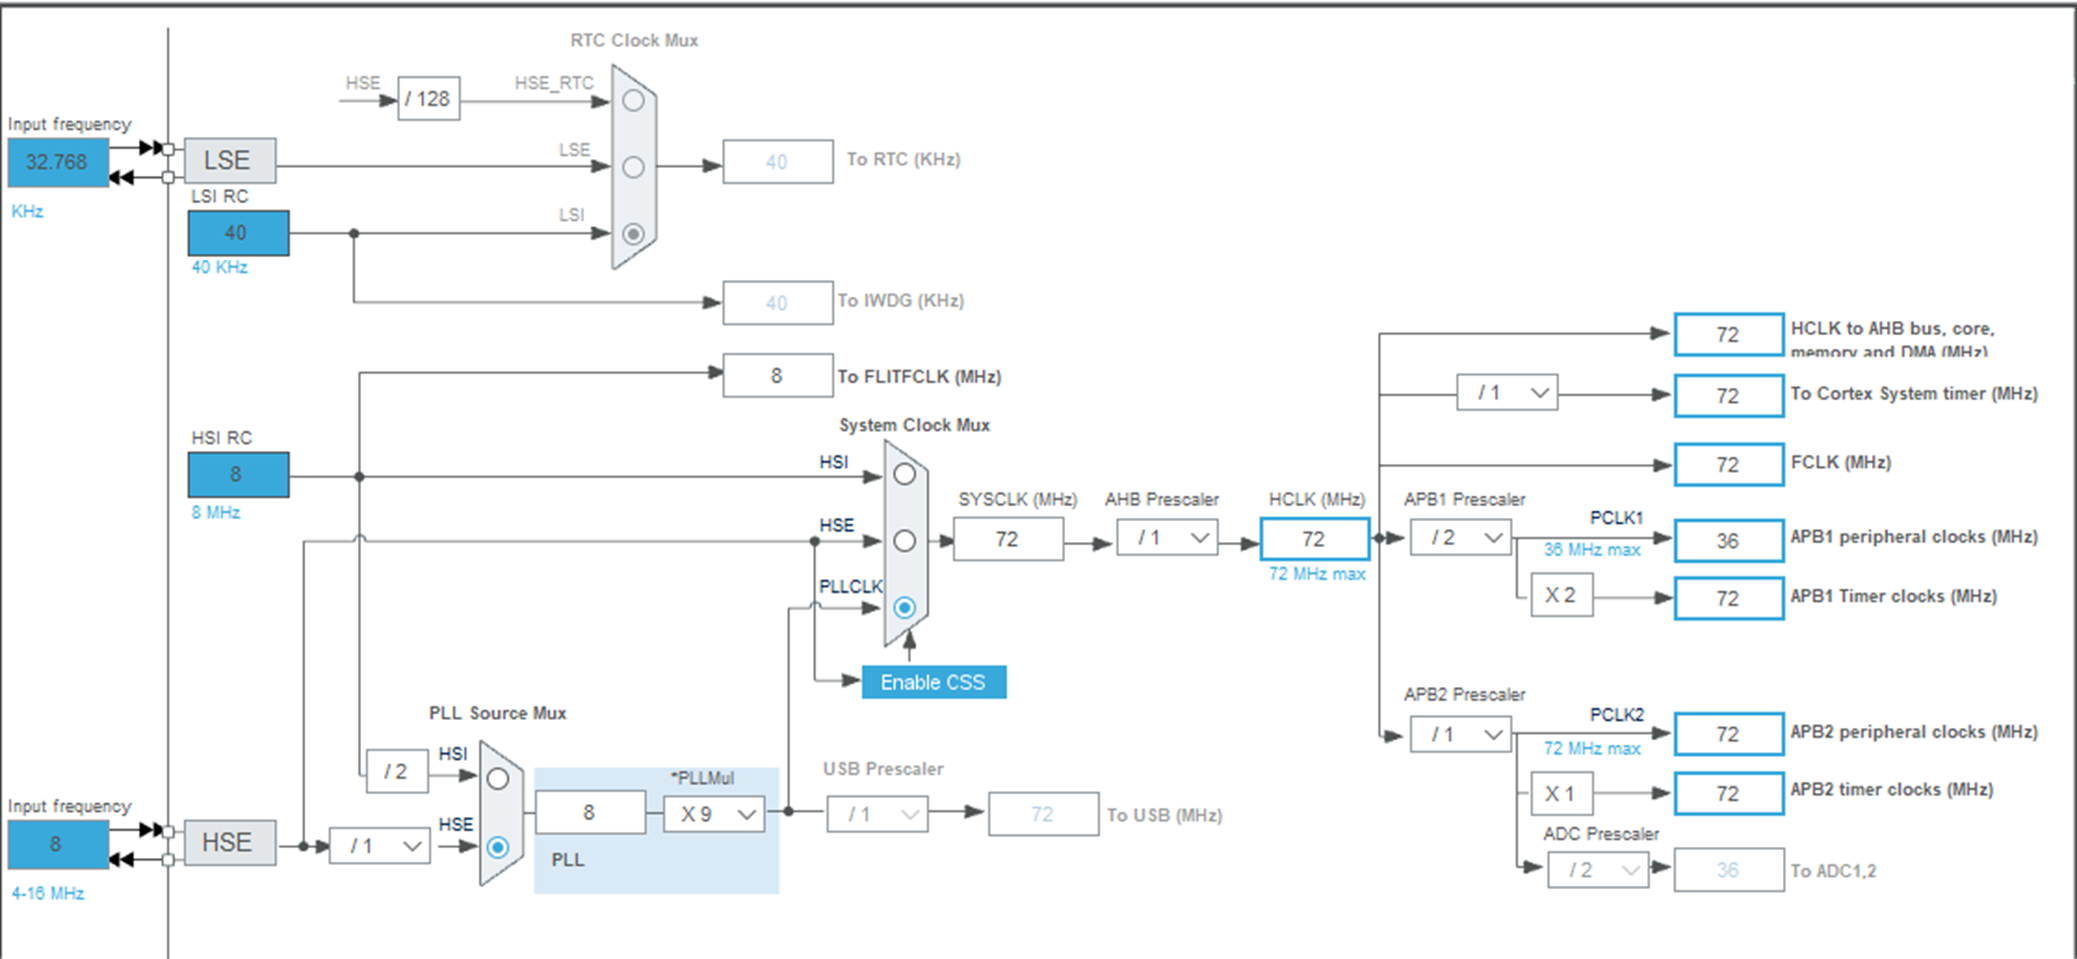Select HSI input in PLL Source Mux
2077x959 pixels.
[x=497, y=779]
